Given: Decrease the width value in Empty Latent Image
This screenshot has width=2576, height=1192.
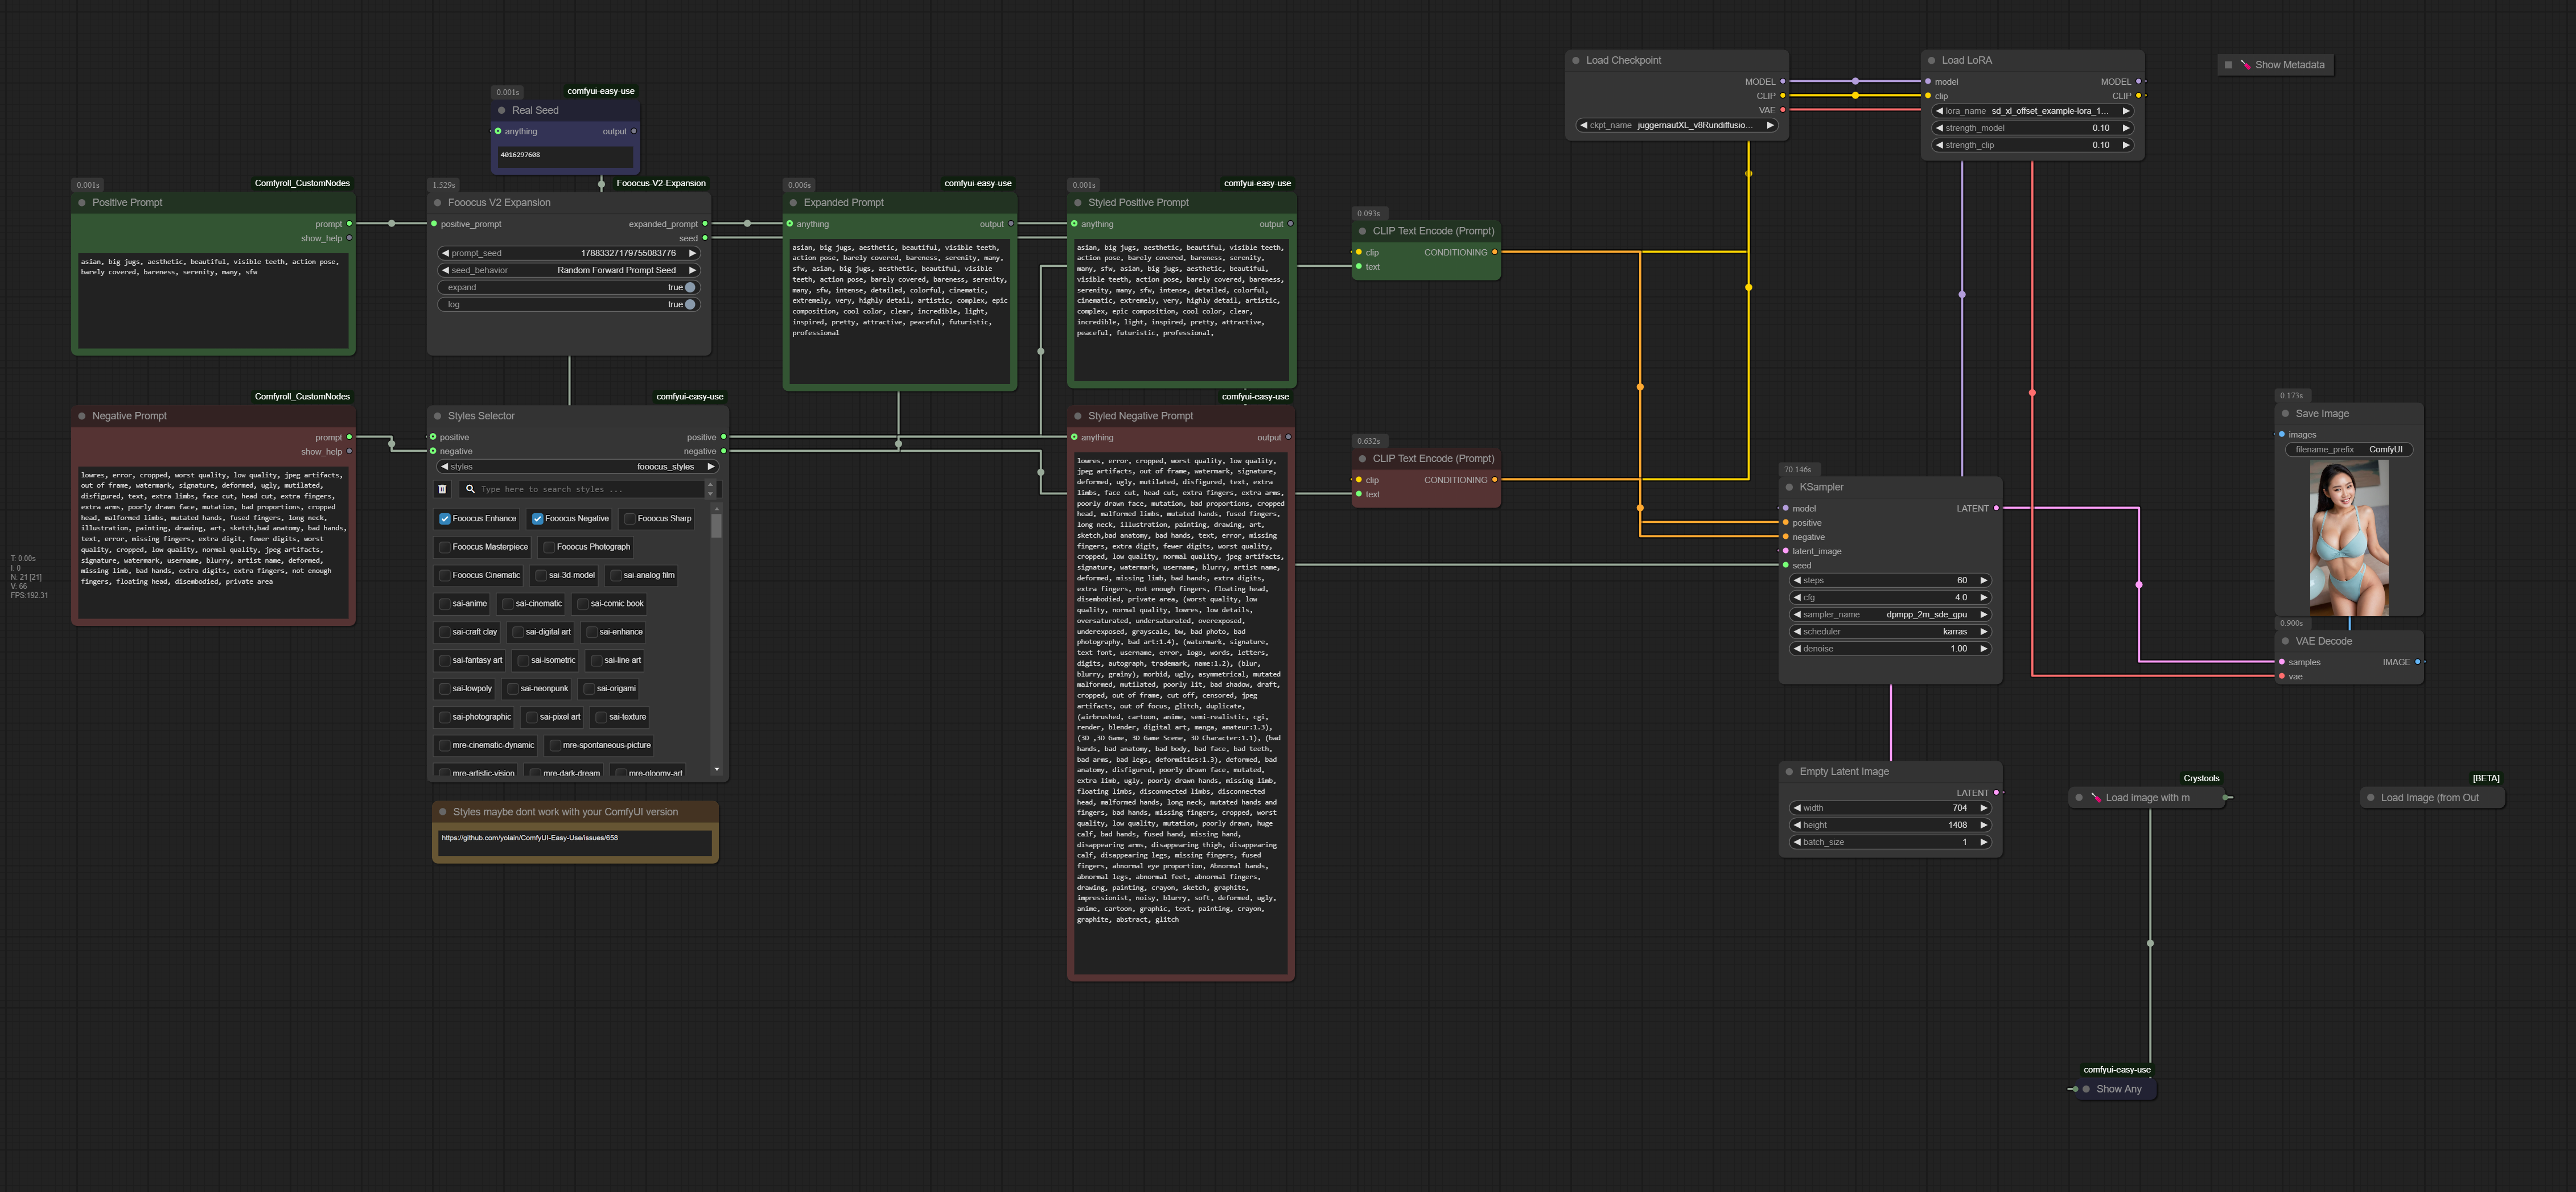Looking at the screenshot, I should click(1797, 808).
